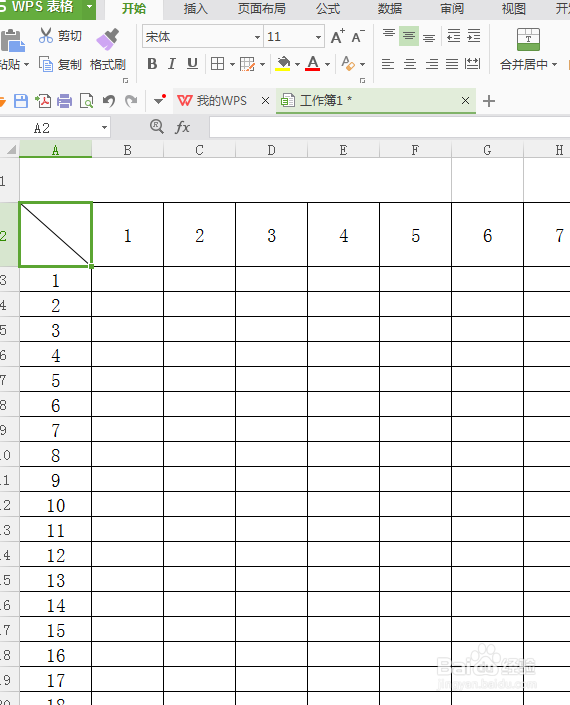Click the Undo arrow
This screenshot has width=570, height=705.
coord(108,101)
